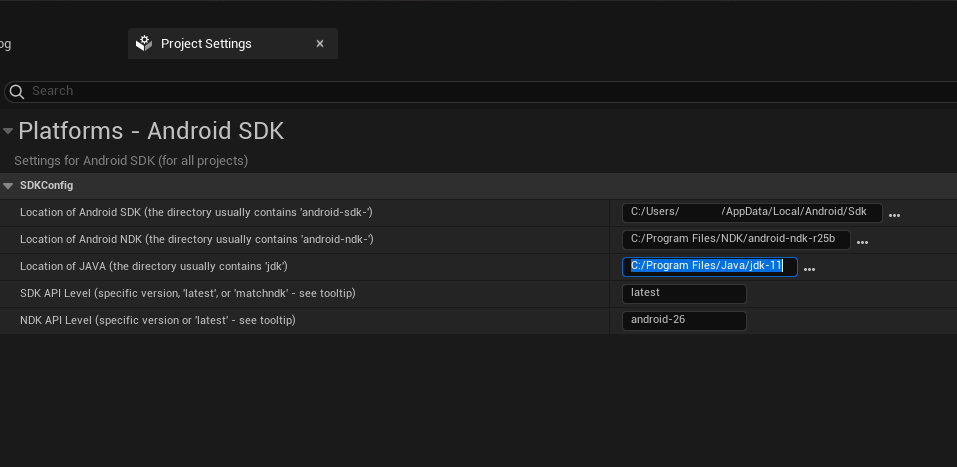
Task: Select the NDK API Level property label
Action: (x=157, y=320)
